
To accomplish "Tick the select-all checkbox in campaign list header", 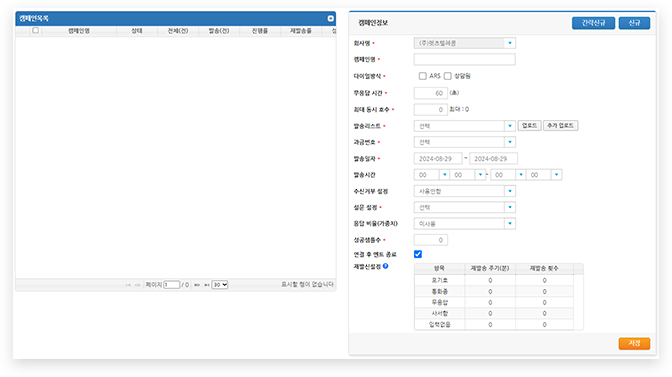I will 36,30.
